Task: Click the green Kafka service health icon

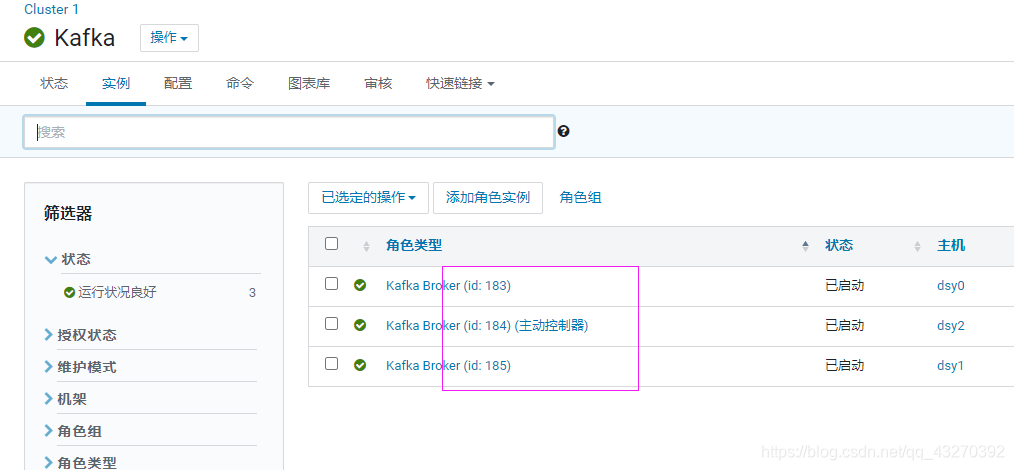Action: 34,37
